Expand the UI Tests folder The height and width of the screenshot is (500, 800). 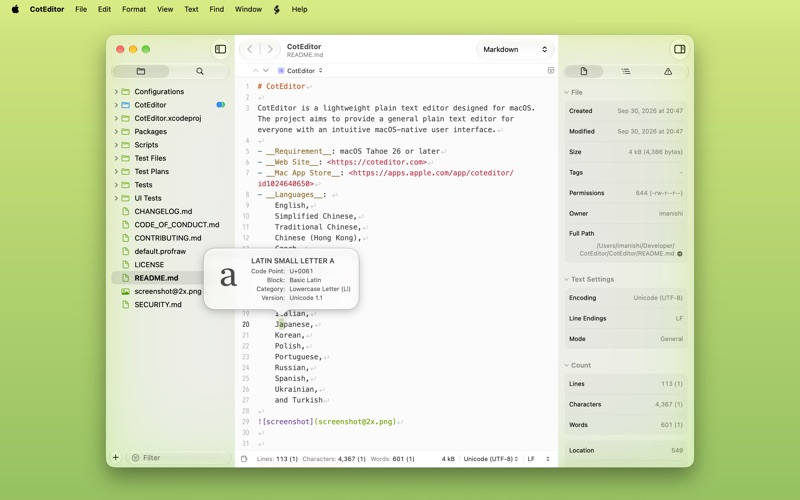(x=116, y=198)
